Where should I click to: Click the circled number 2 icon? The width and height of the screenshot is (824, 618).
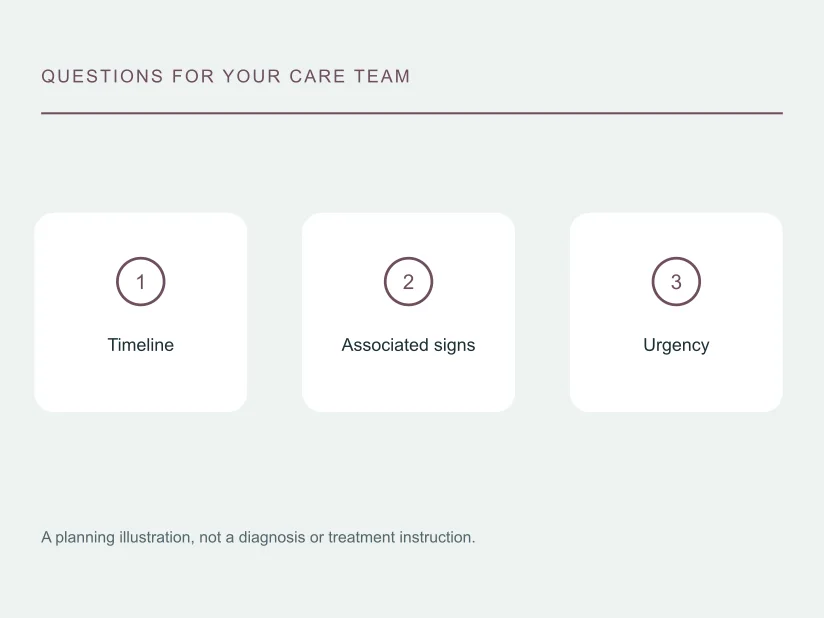click(408, 282)
